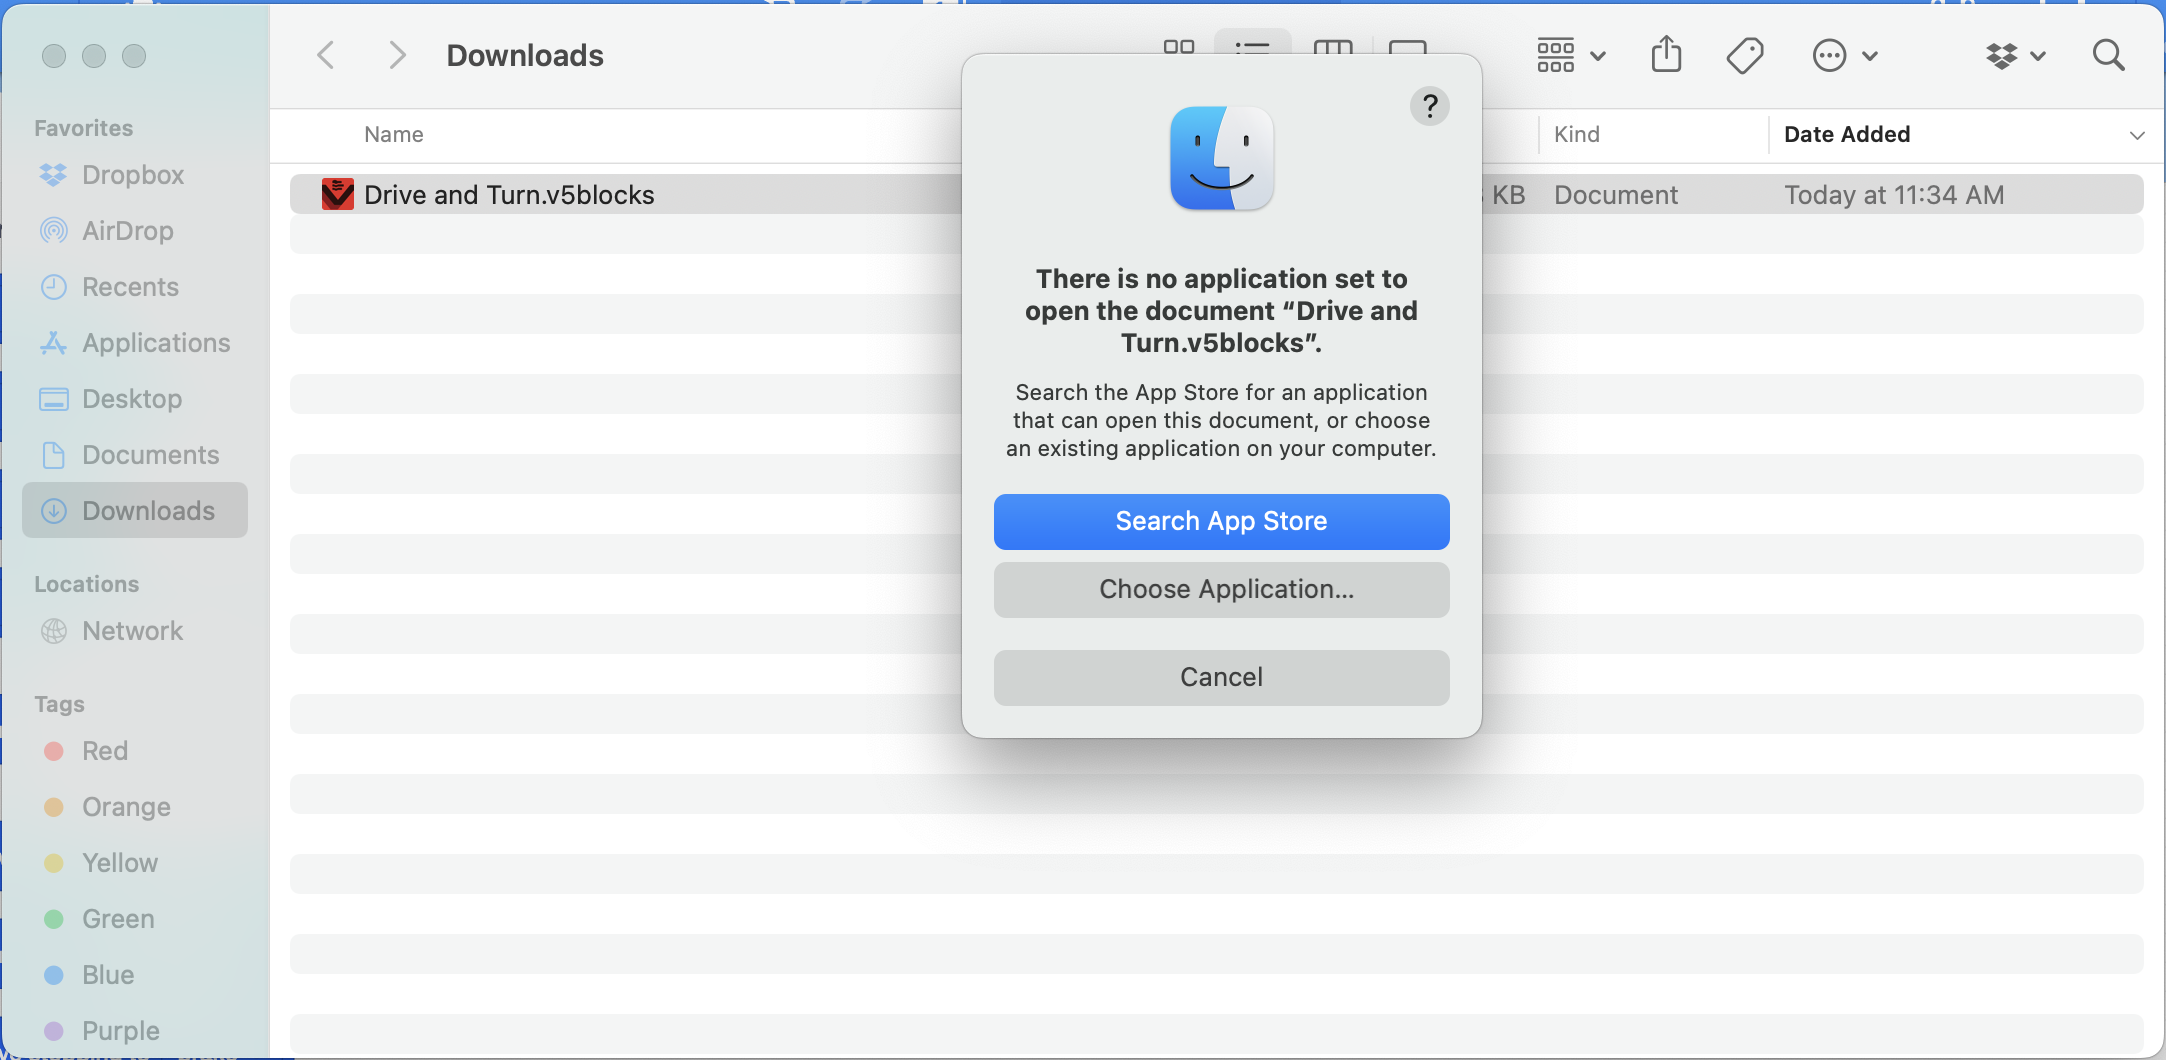2166x1060 pixels.
Task: Toggle the Date Added sort order chevron
Action: [x=2137, y=135]
